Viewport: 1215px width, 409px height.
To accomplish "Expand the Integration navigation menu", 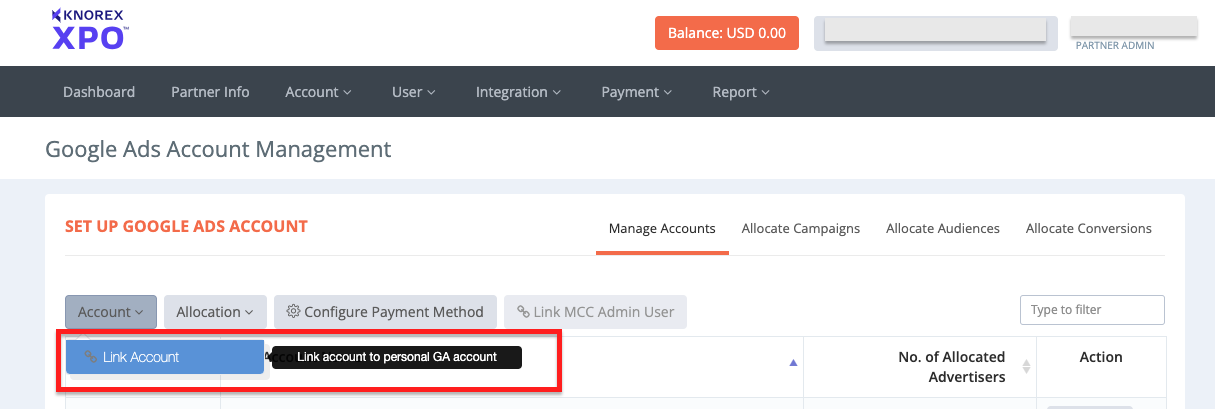I will point(518,92).
